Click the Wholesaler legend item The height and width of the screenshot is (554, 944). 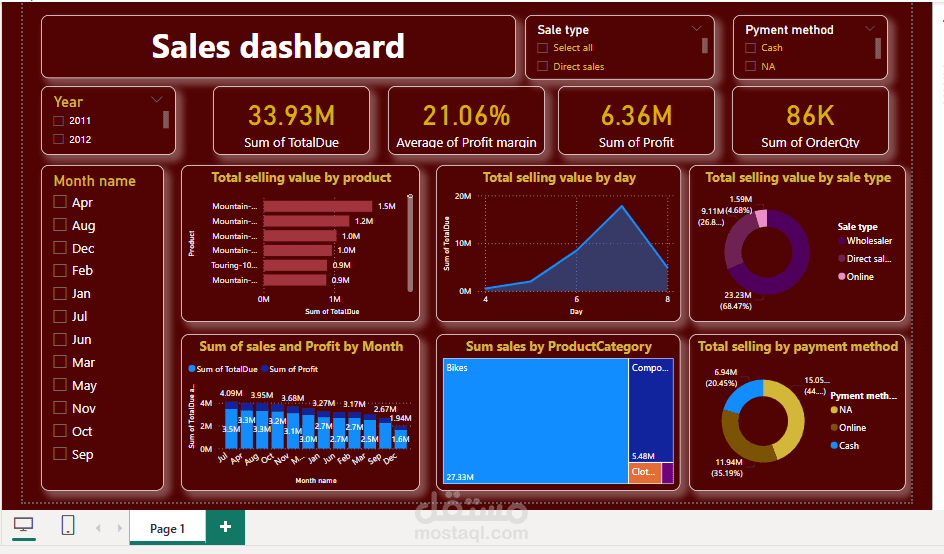865,241
